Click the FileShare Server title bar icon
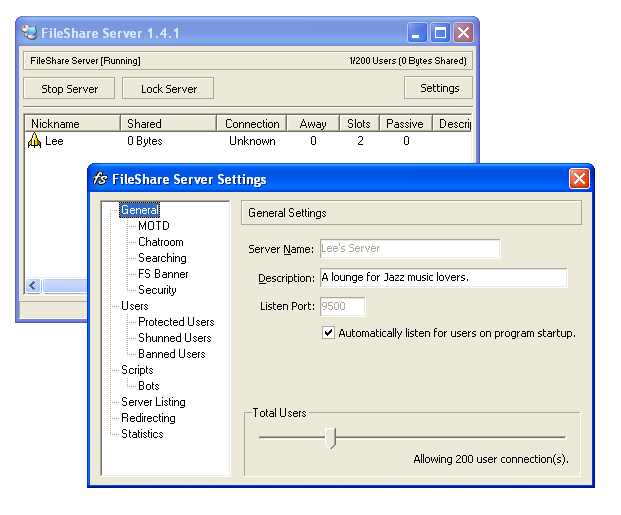Screen dimensions: 621x515 [30, 33]
